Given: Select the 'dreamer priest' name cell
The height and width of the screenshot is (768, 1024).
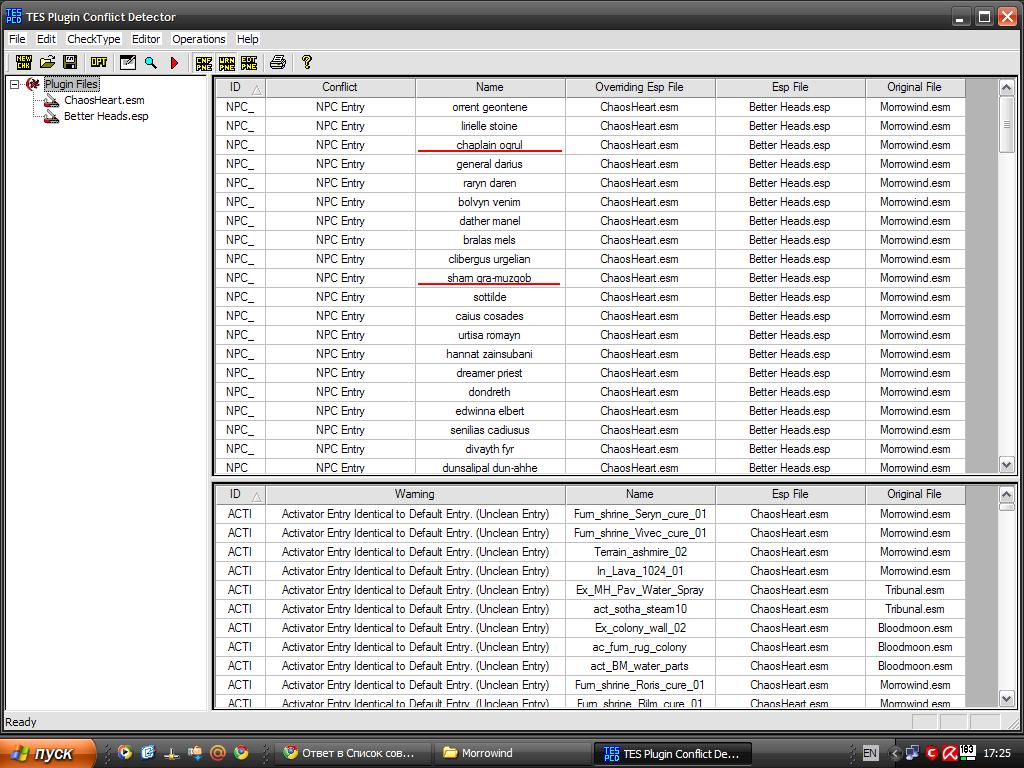Looking at the screenshot, I should pos(490,373).
